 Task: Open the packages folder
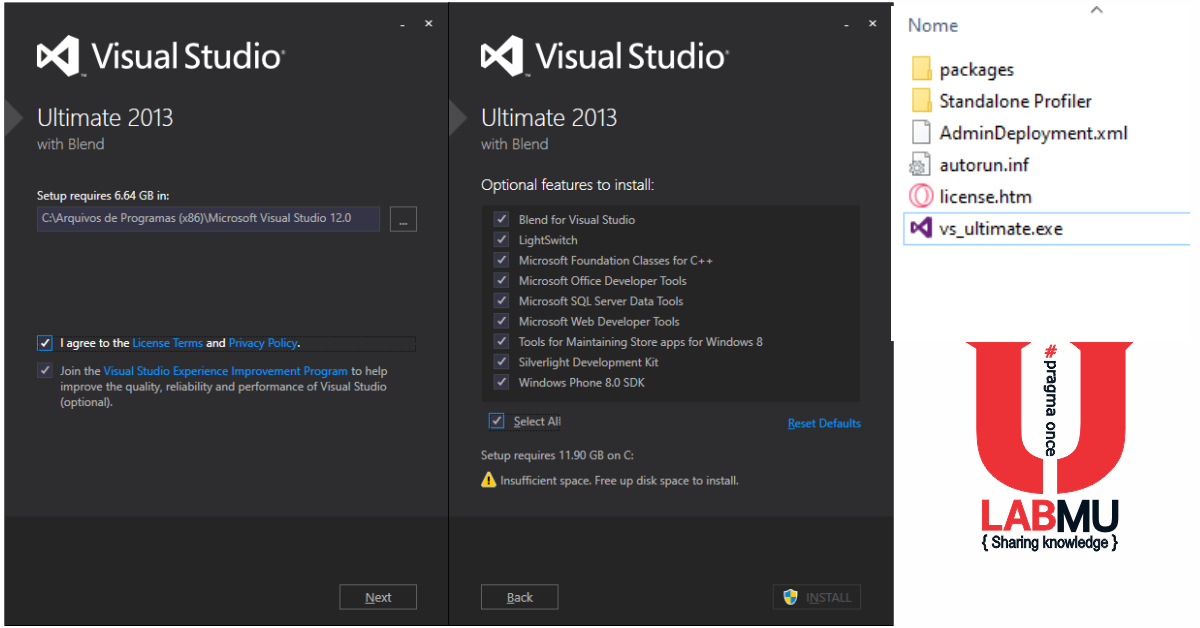pos(977,68)
